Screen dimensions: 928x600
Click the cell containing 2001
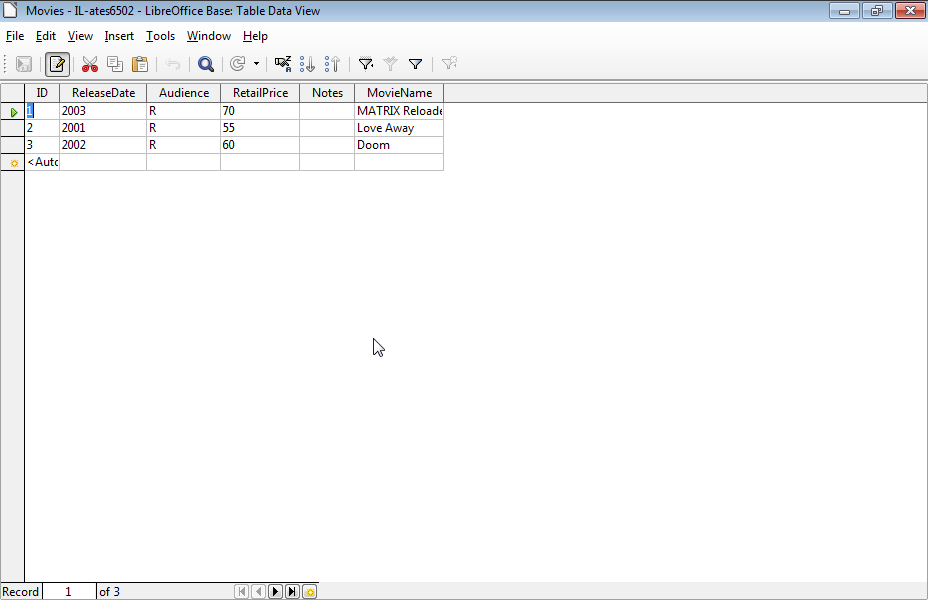[103, 128]
